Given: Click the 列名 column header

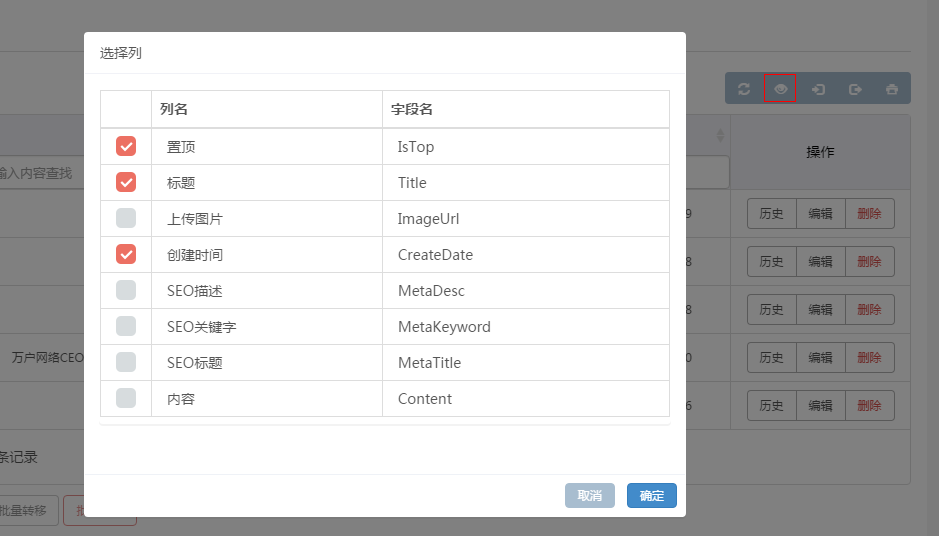Looking at the screenshot, I should point(267,109).
